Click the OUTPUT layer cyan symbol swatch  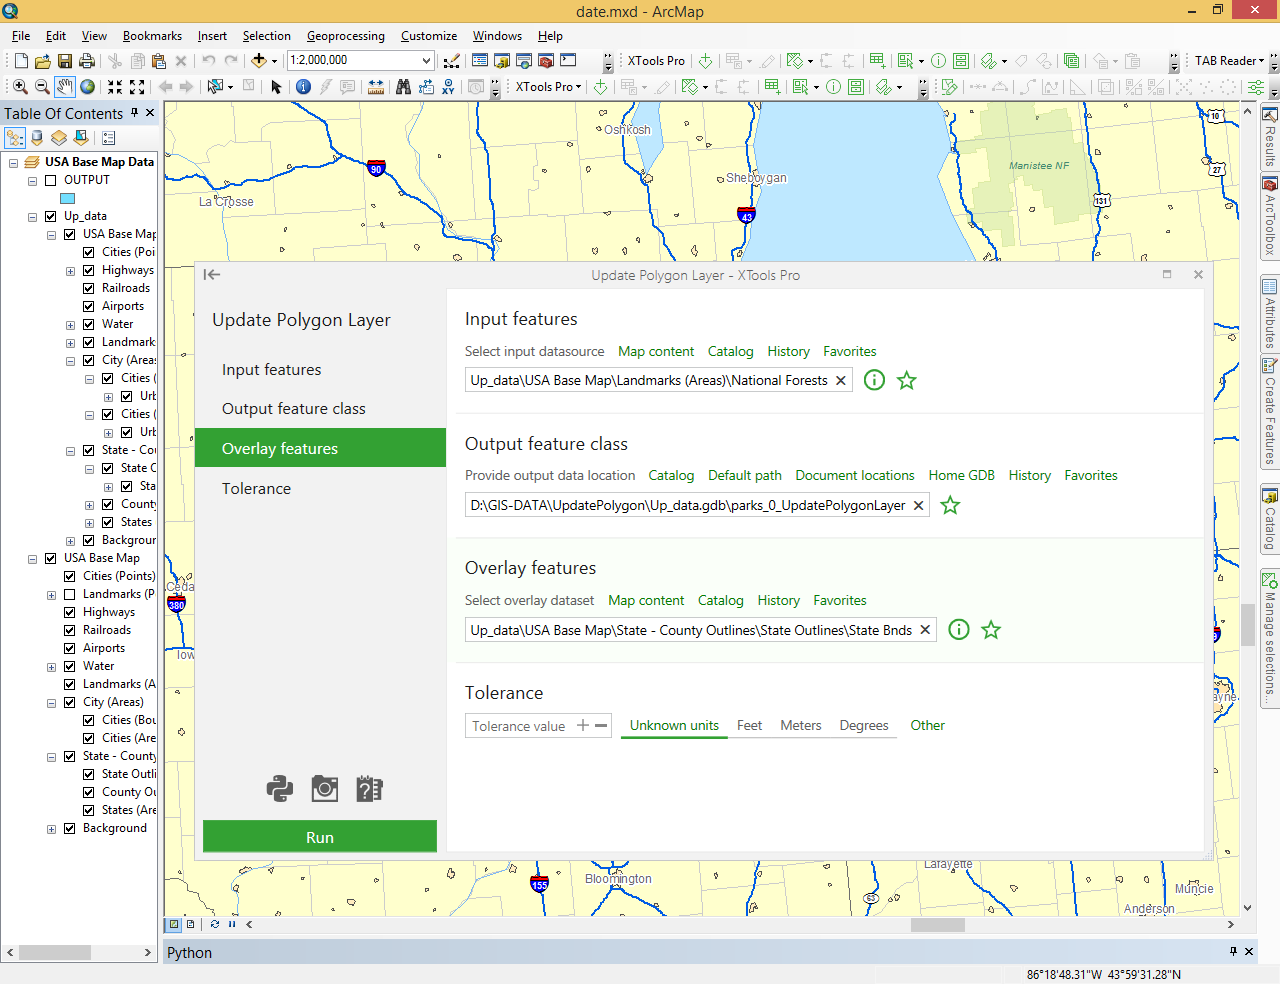[68, 198]
